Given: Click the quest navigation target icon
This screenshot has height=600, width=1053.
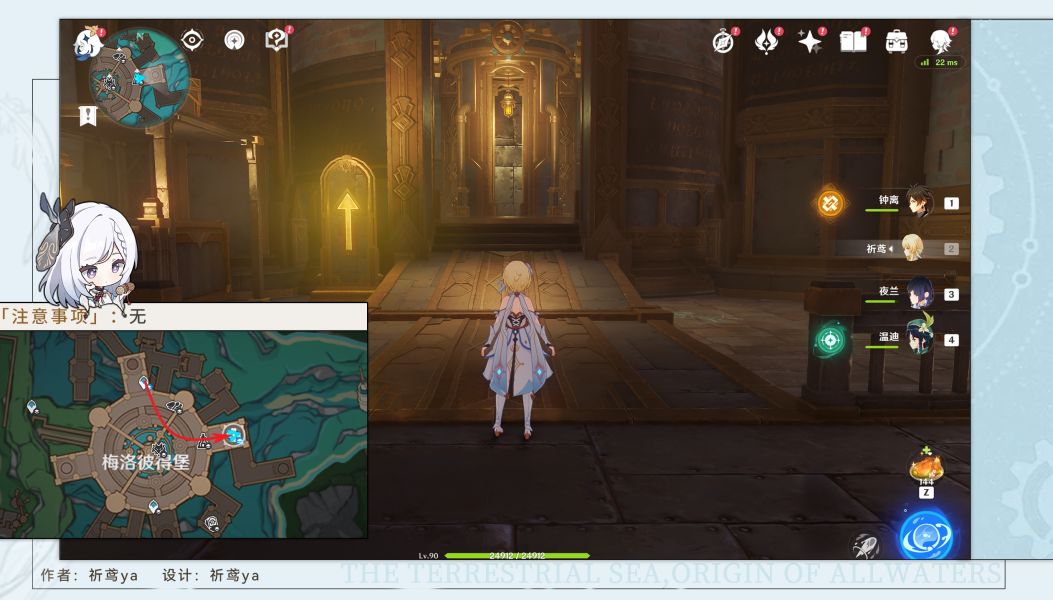Looking at the screenshot, I should click(192, 40).
